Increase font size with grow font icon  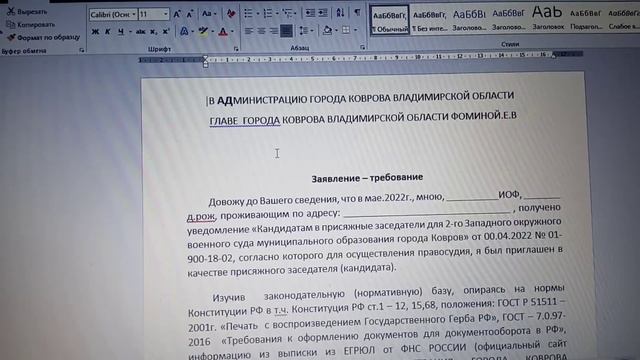[177, 14]
